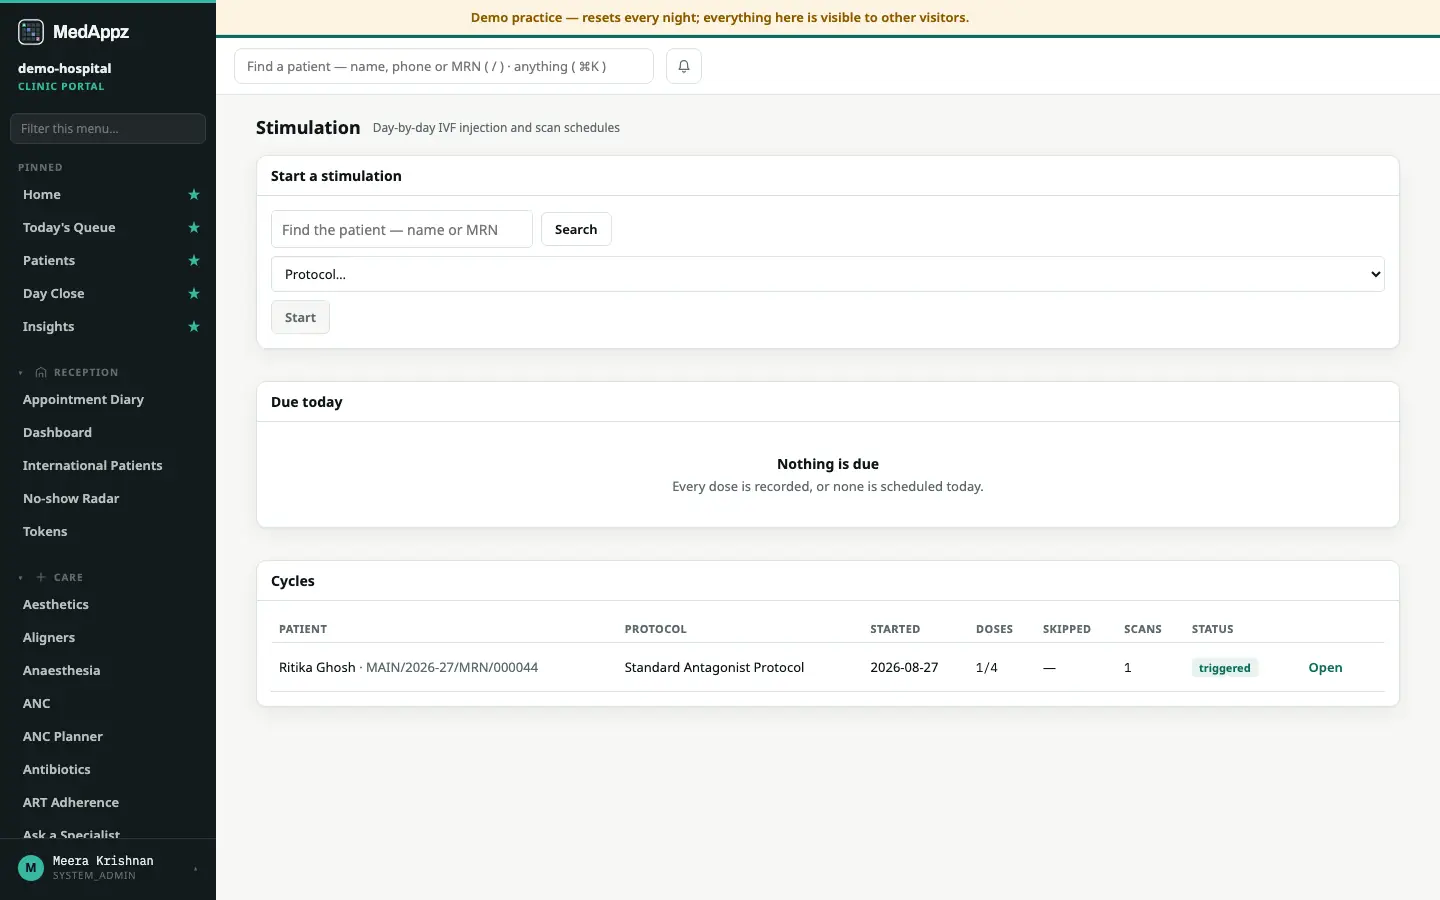Click the triggered status badge
This screenshot has width=1440, height=900.
(1225, 668)
